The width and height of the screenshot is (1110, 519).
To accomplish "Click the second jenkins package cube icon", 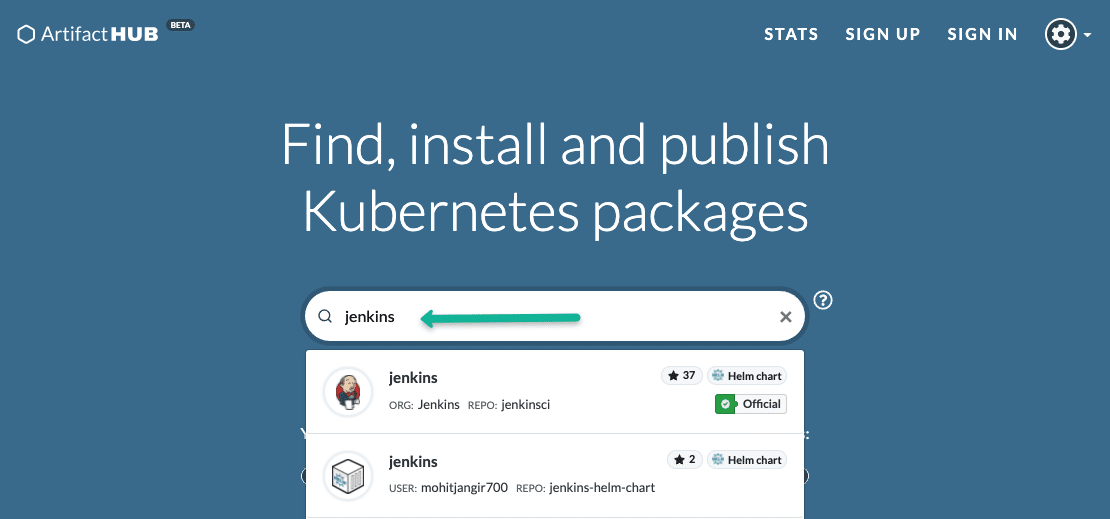I will [x=348, y=475].
